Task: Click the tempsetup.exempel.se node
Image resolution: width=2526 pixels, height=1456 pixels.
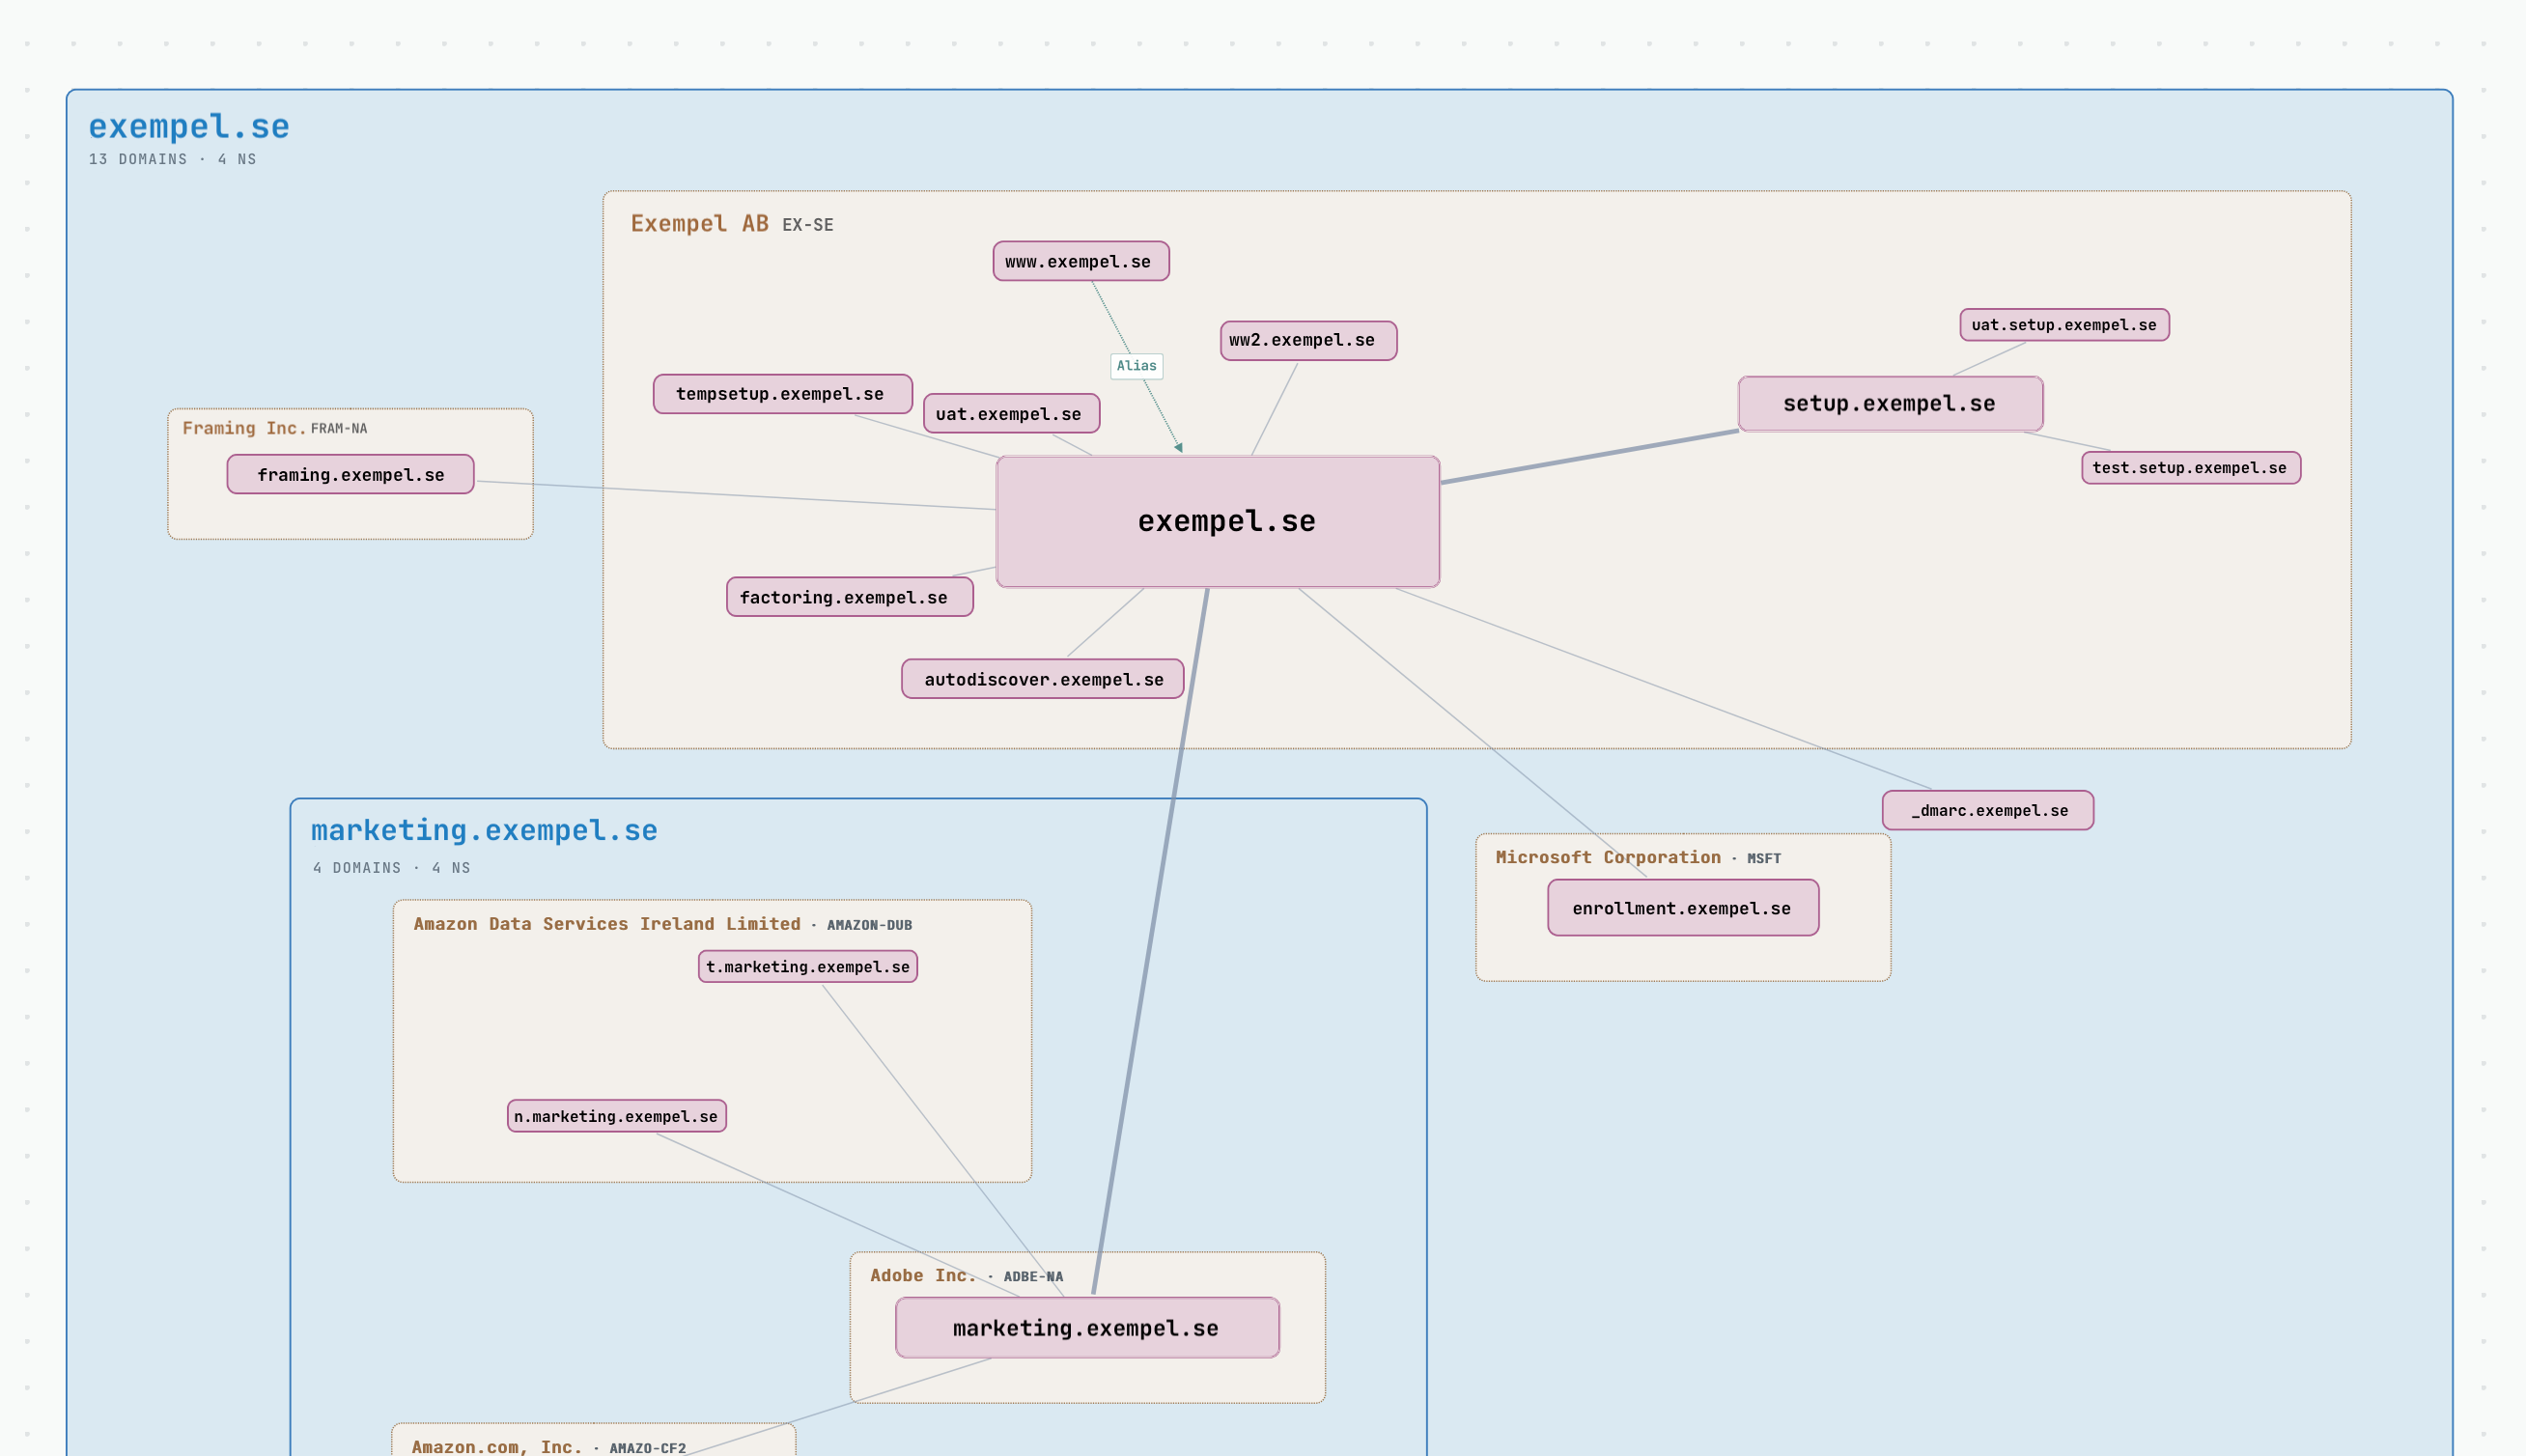Action: pos(782,393)
